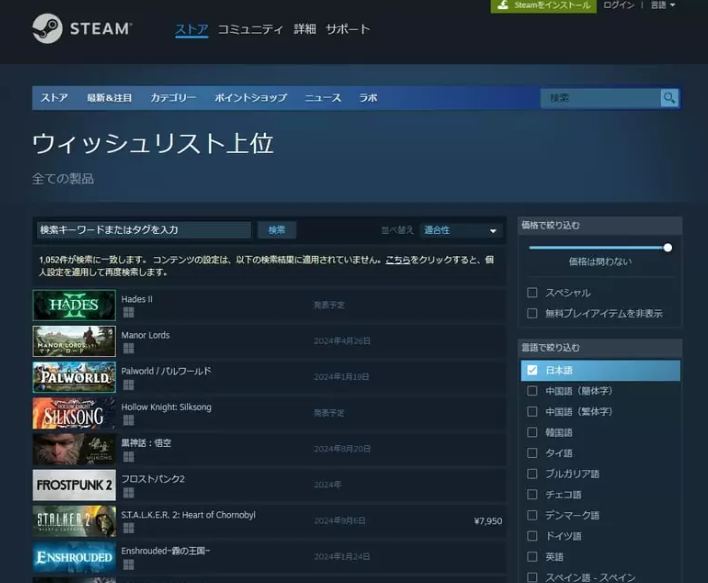Image resolution: width=708 pixels, height=583 pixels.
Task: Check the チェコ語 language filter
Action: (532, 494)
